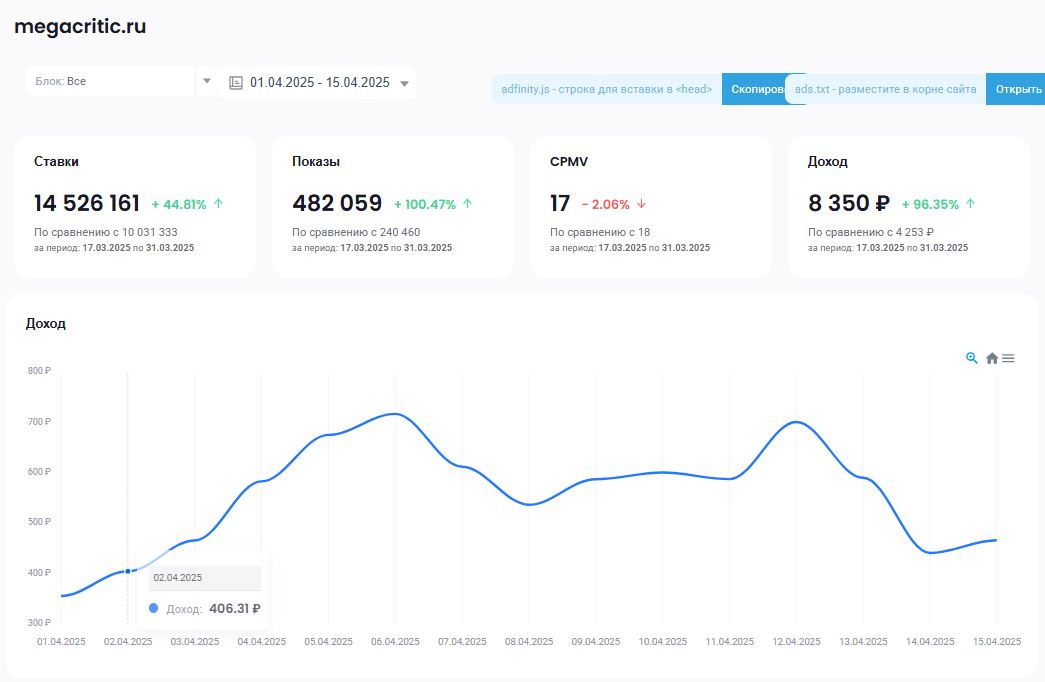Click y-axis label 300 ₽
The height and width of the screenshot is (682, 1045).
point(39,622)
